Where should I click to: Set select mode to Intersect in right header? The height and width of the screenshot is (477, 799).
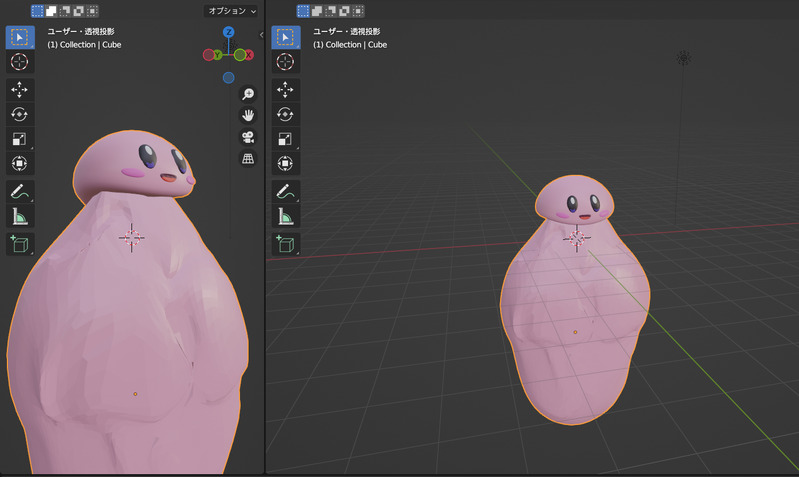pos(358,11)
